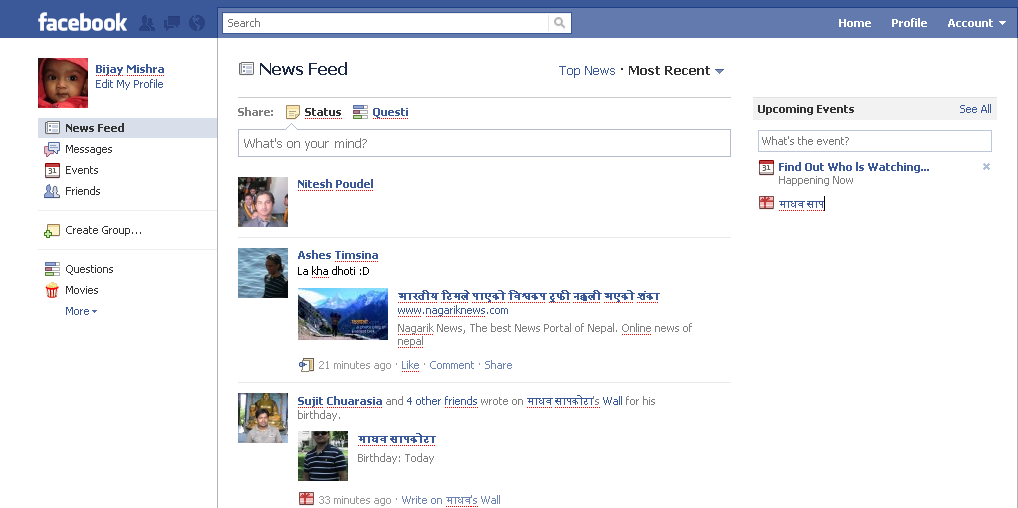Select the Status share tab
The width and height of the screenshot is (1018, 508).
tap(323, 112)
